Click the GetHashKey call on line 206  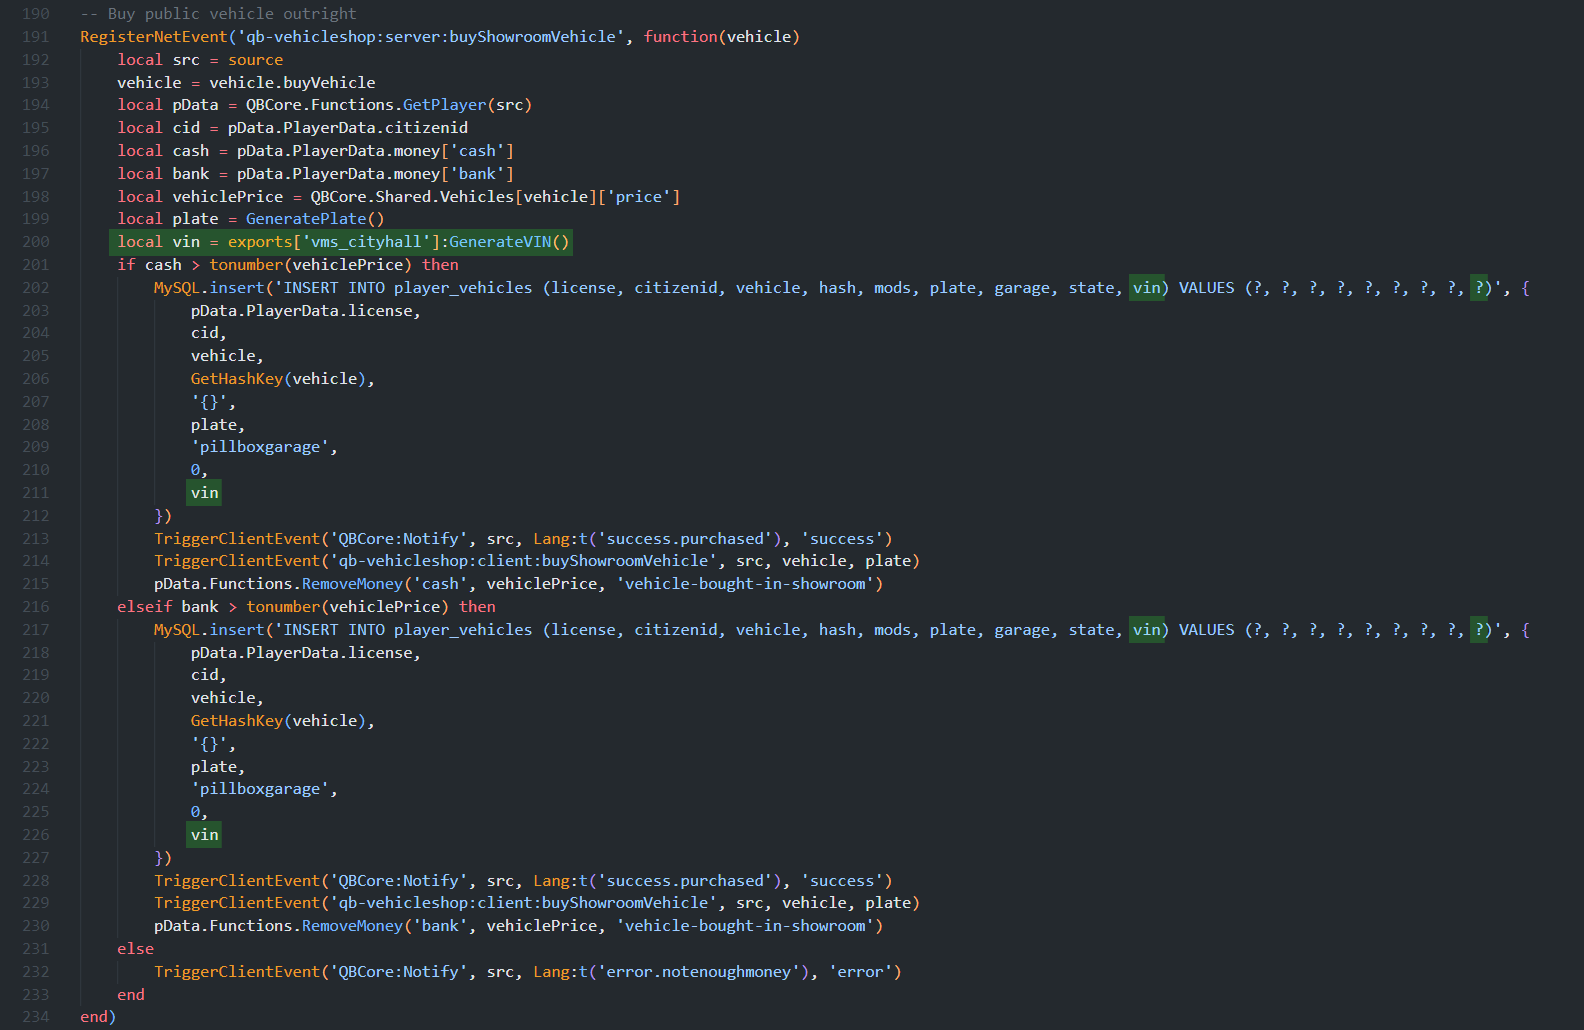click(237, 379)
